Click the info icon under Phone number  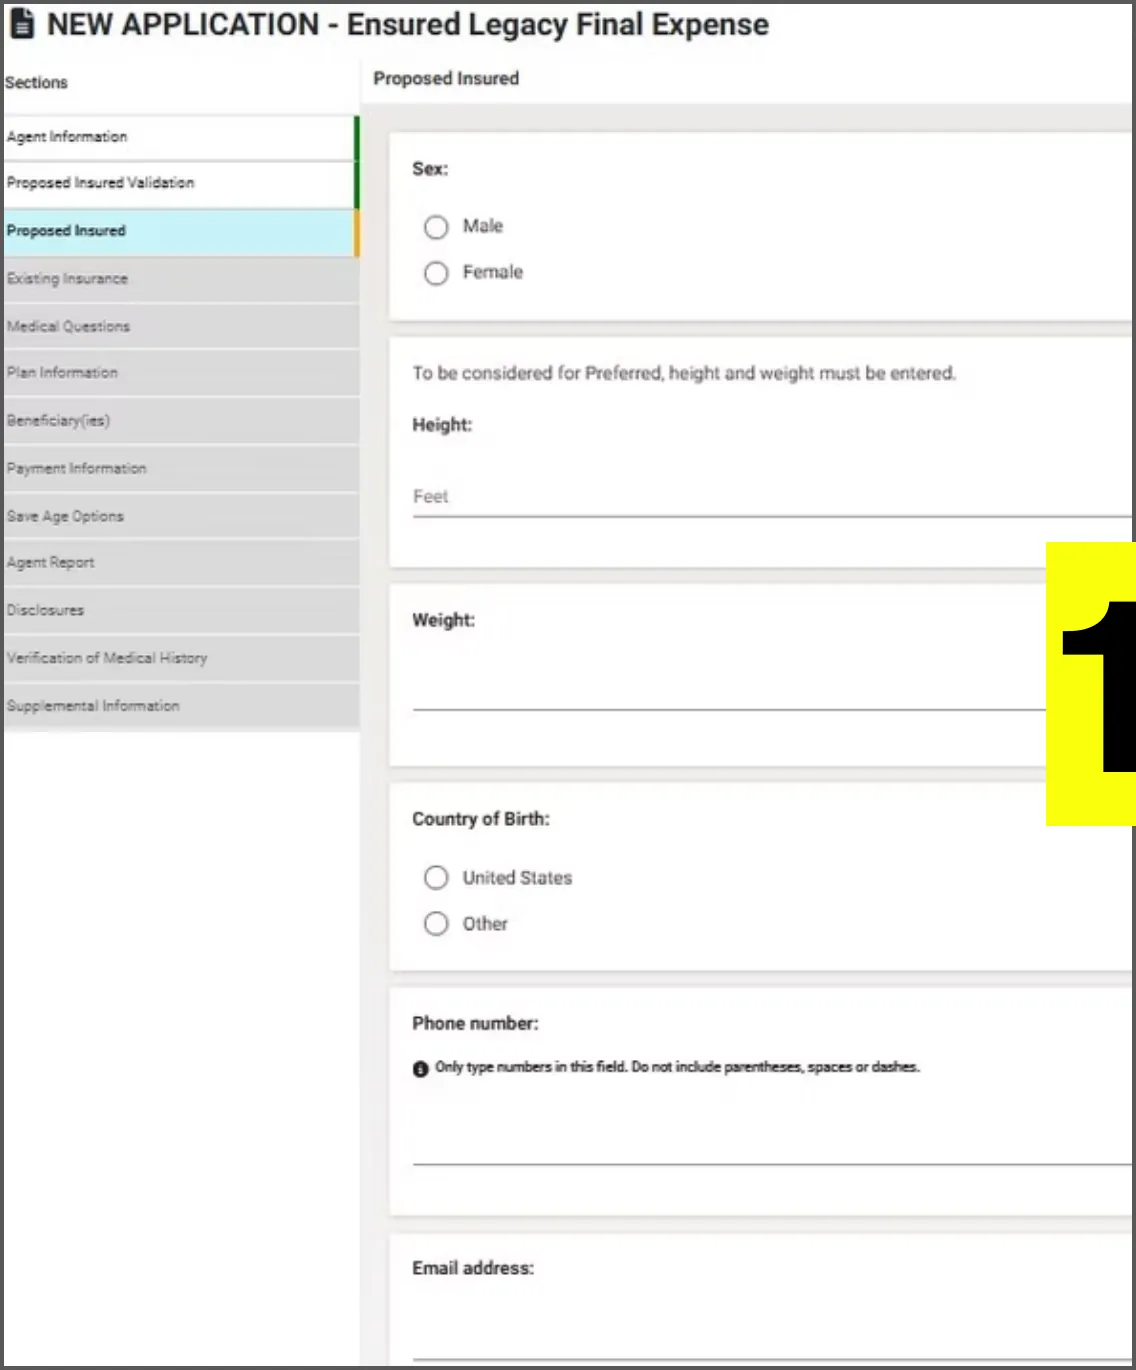[x=421, y=1069]
